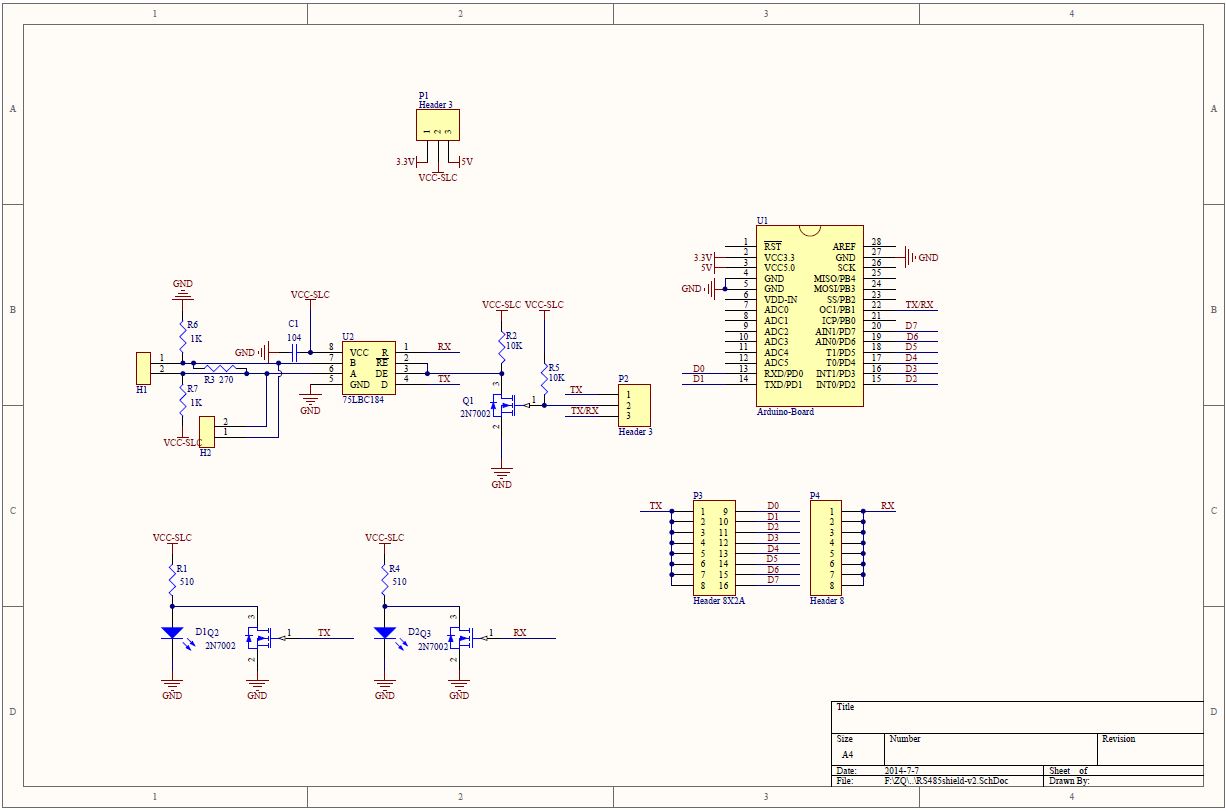Image resolution: width=1226 pixels, height=811 pixels.
Task: Click capacitor C1 labeled 104
Action: [293, 352]
